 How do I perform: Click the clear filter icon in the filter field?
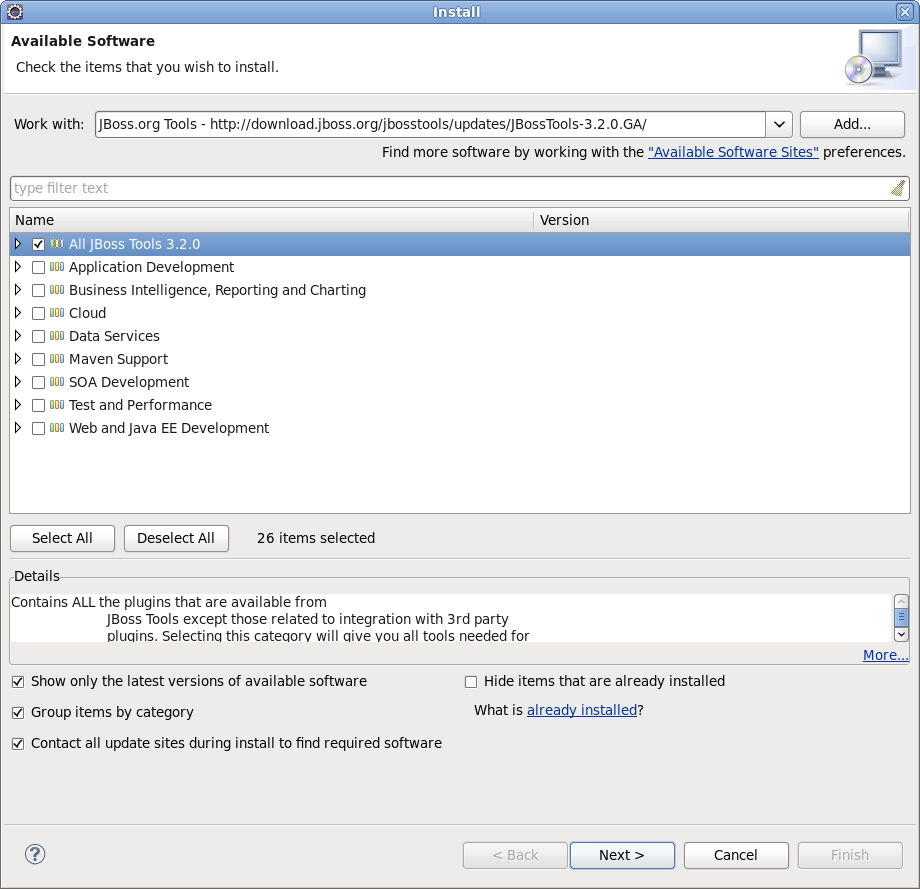coord(897,188)
